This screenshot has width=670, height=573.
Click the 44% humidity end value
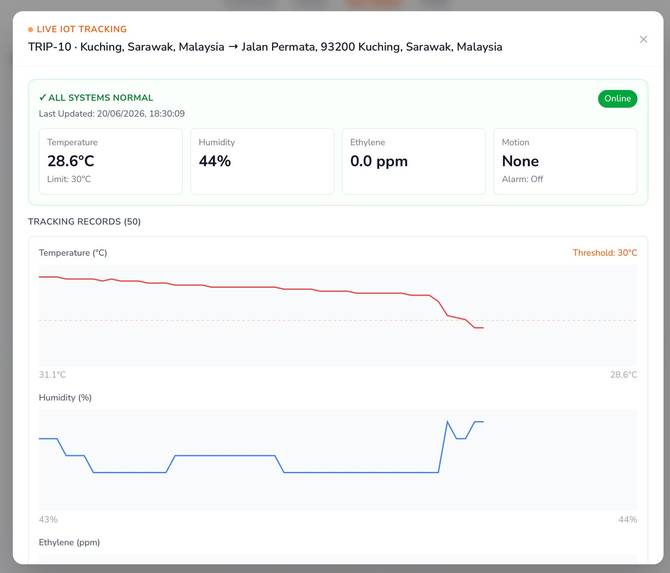(627, 519)
